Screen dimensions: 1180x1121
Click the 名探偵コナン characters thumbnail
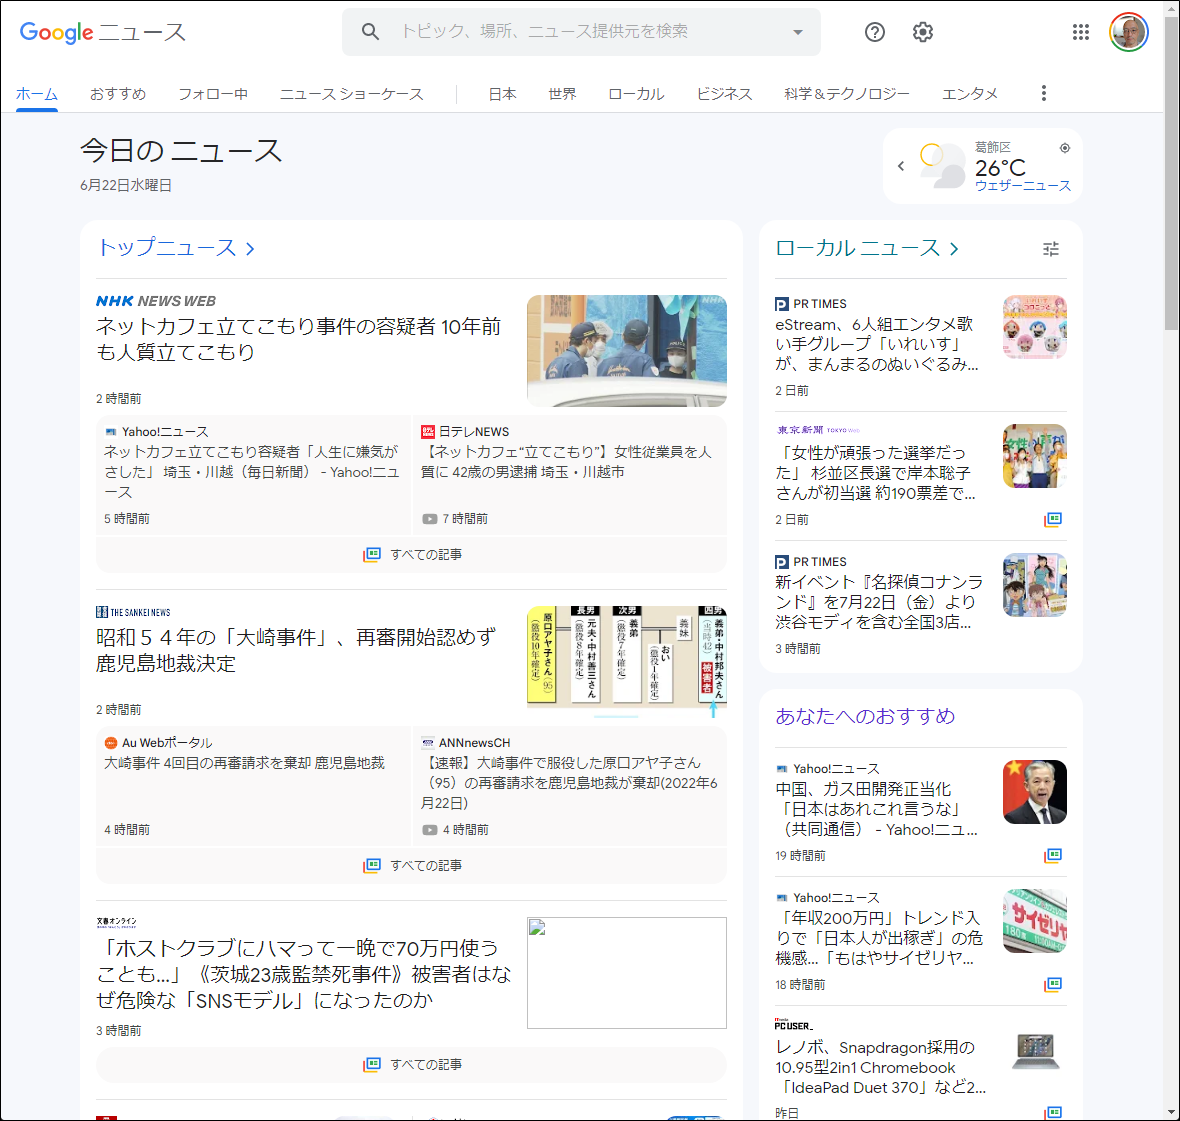point(1035,585)
